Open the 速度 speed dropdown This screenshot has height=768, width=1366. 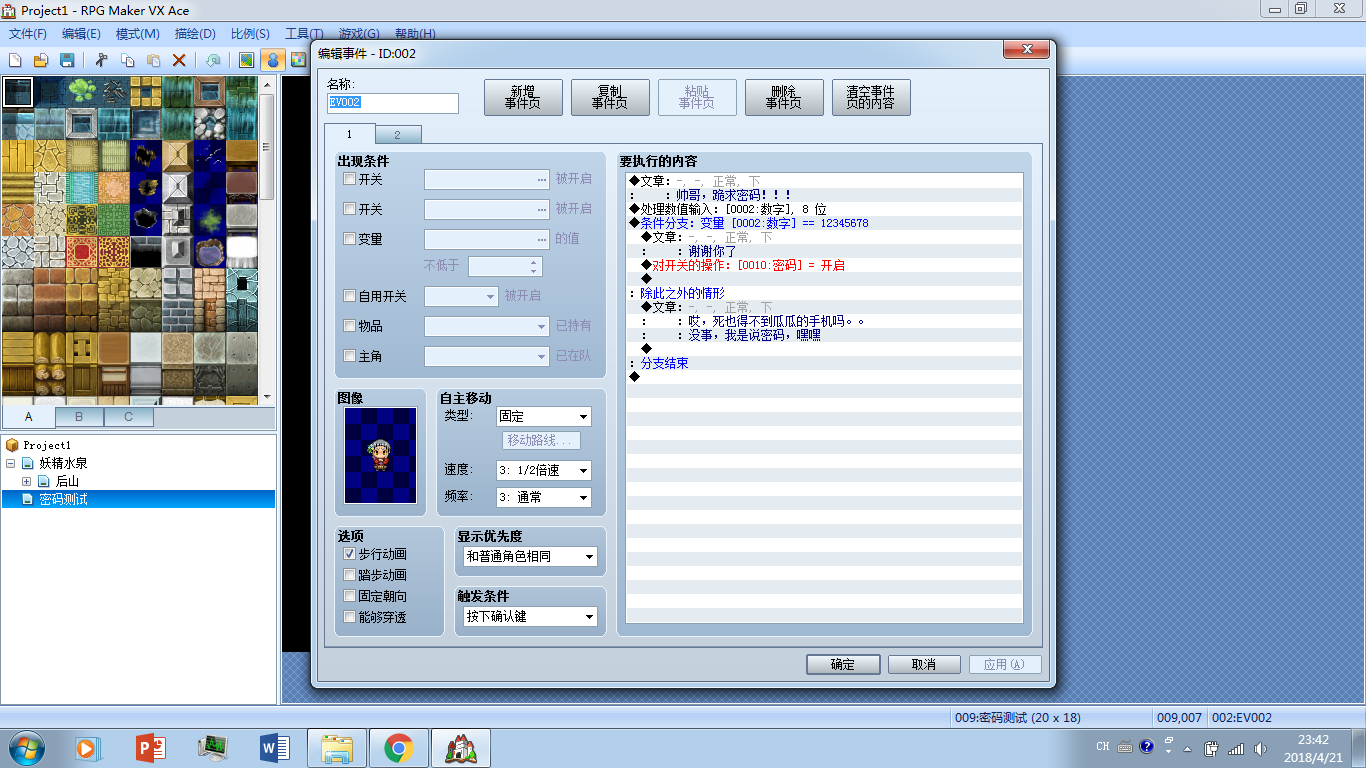544,470
